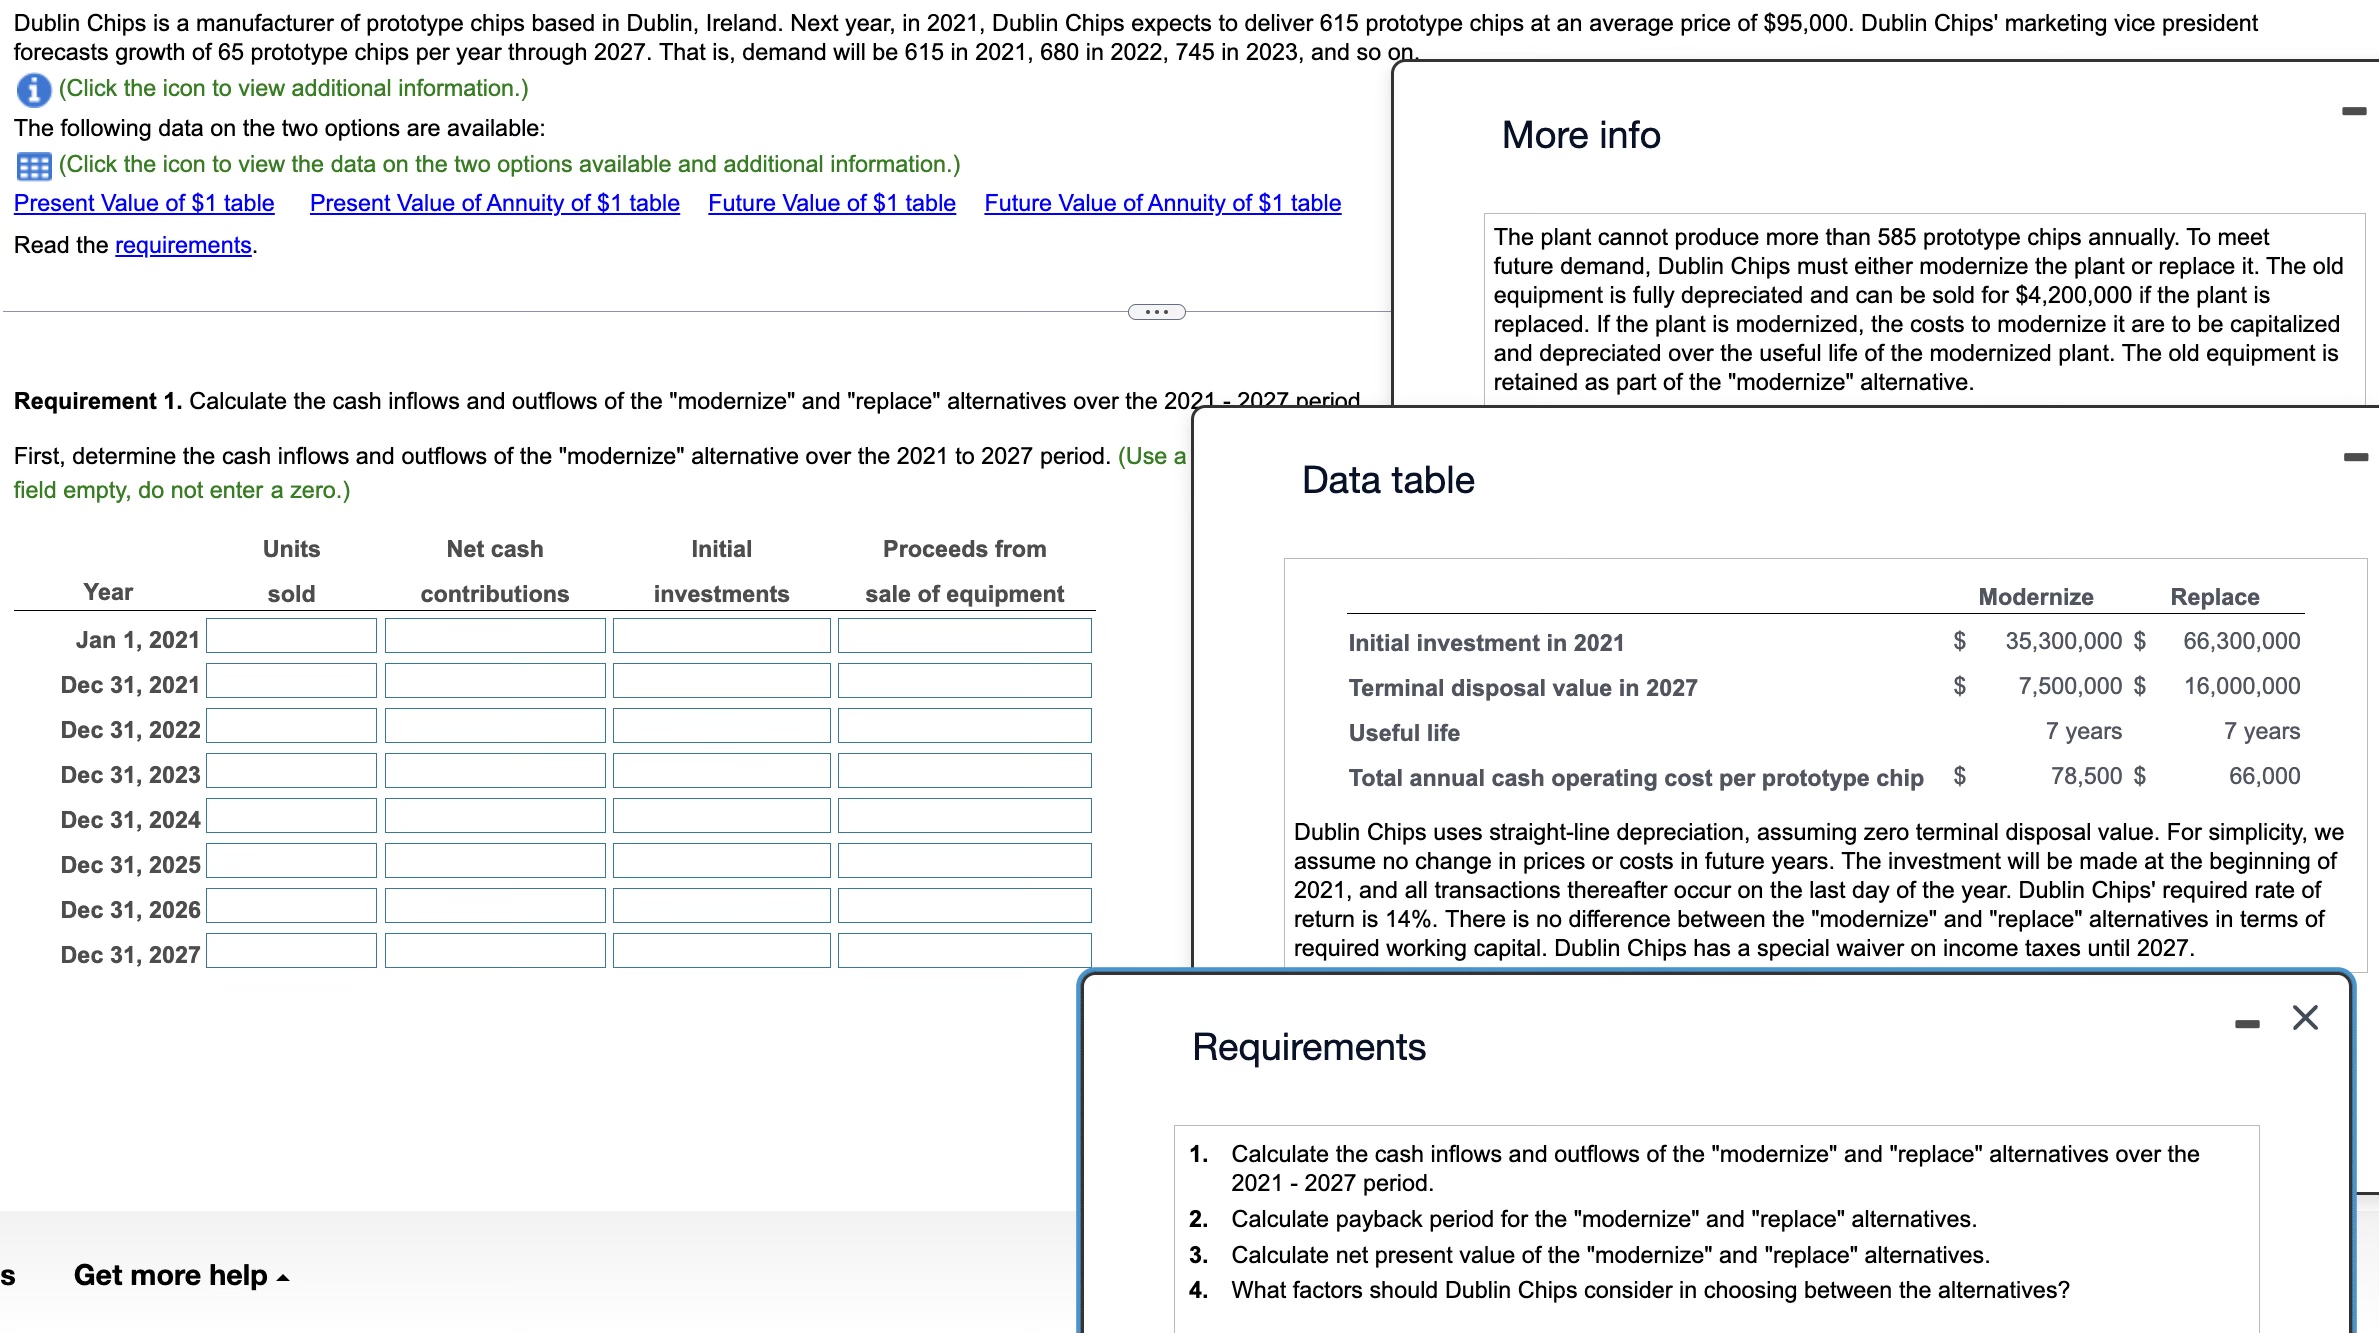Click the blue info icon
This screenshot has height=1333, width=2379.
coord(33,90)
